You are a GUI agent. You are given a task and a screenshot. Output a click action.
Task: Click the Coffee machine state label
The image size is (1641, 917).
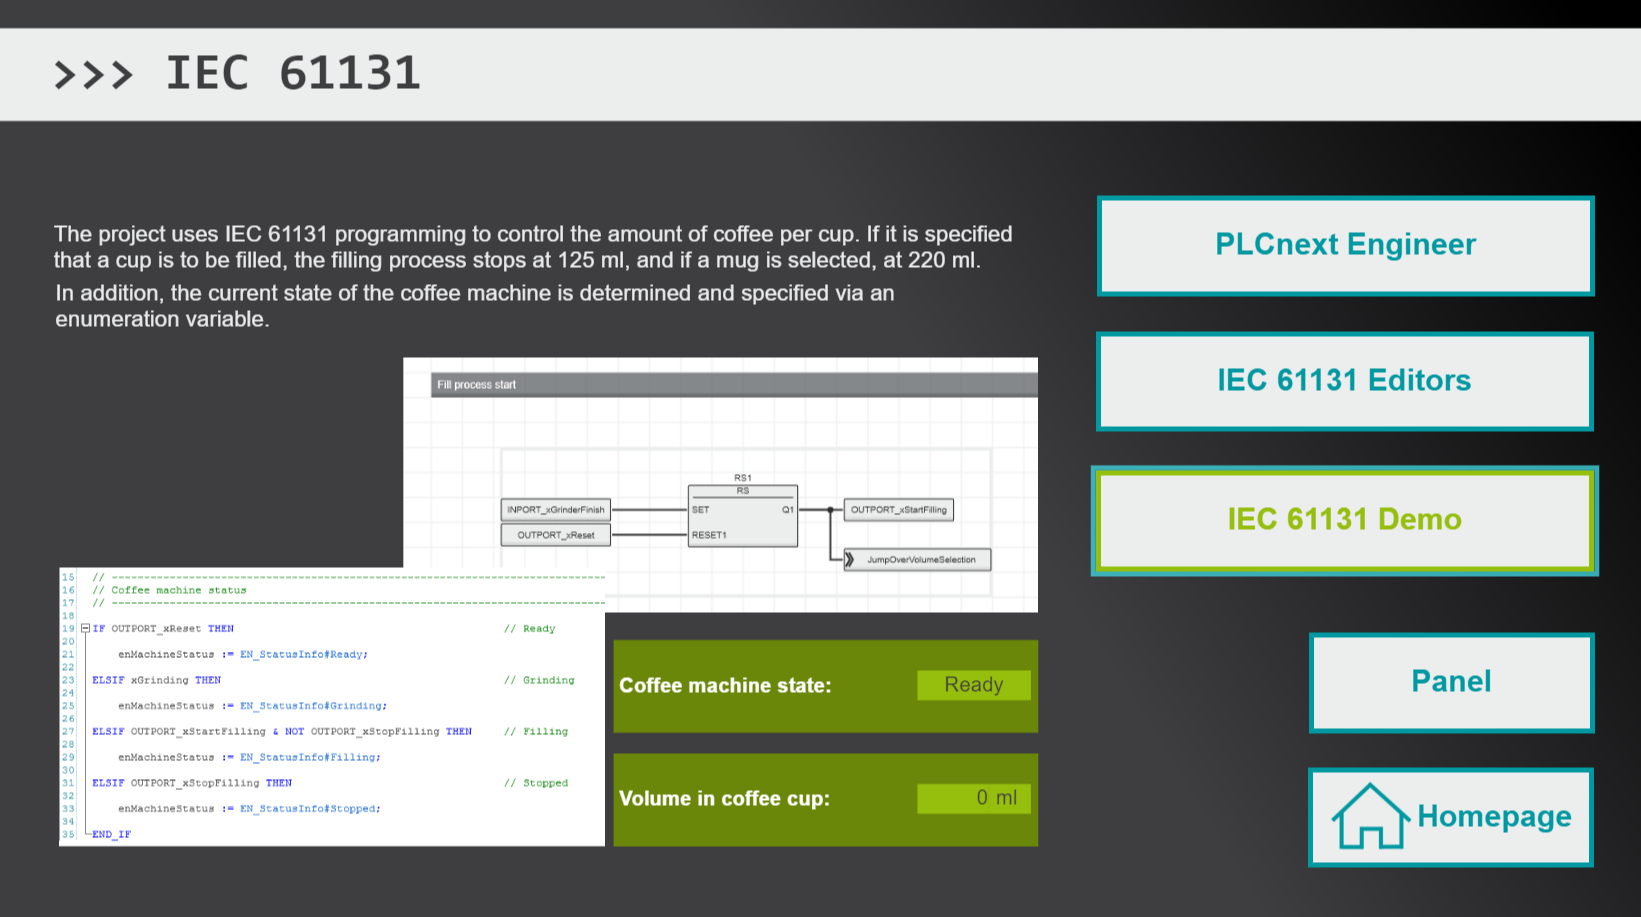(x=725, y=686)
